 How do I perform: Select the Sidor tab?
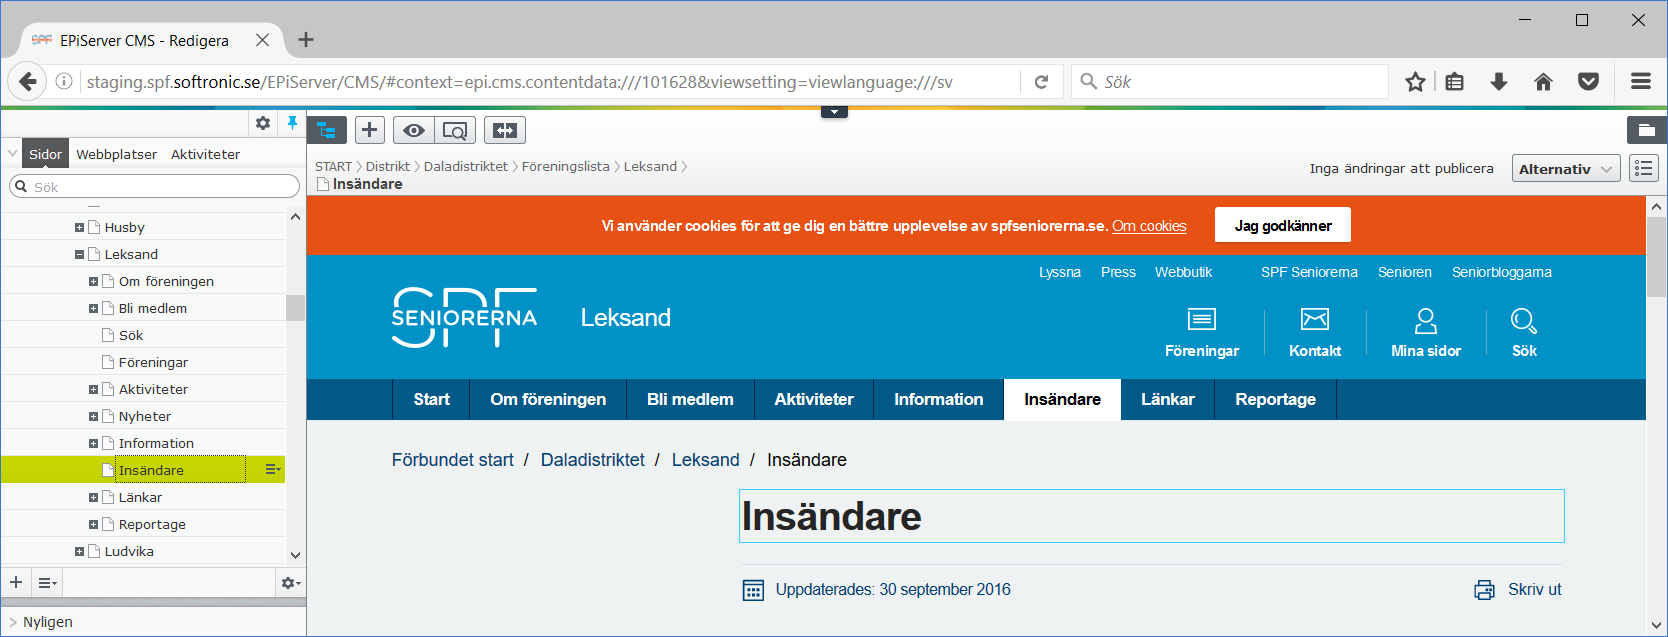point(45,154)
